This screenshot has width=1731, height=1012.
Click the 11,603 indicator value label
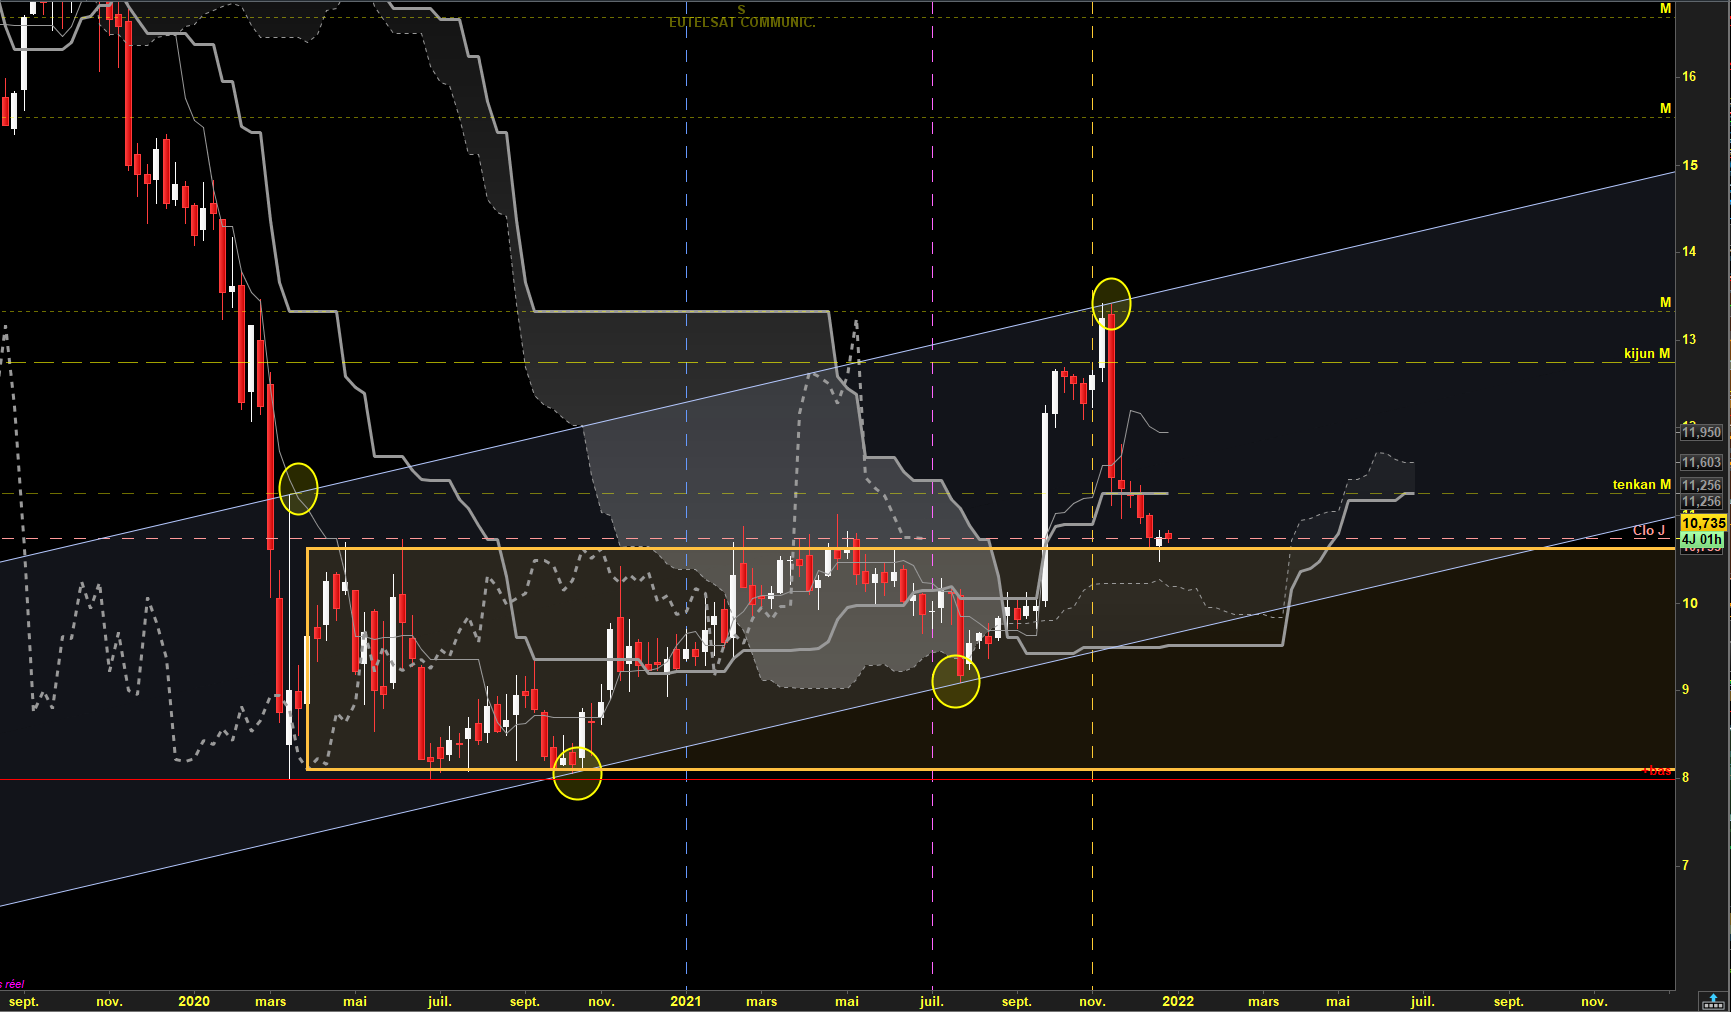1701,462
